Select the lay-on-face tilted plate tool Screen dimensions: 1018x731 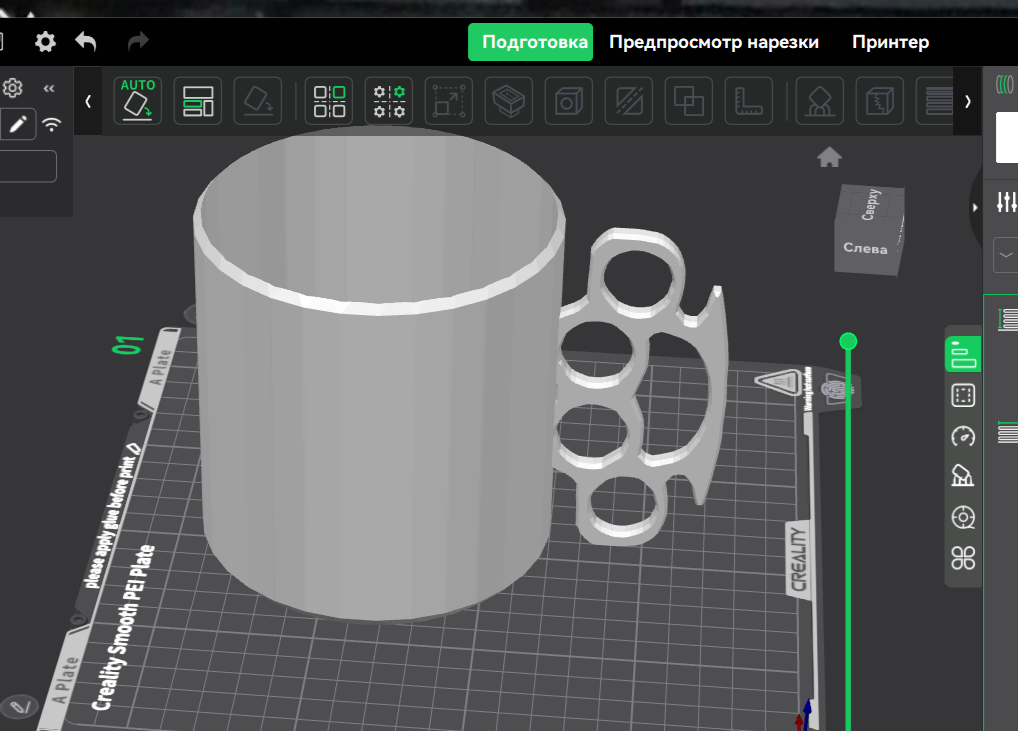coord(258,101)
